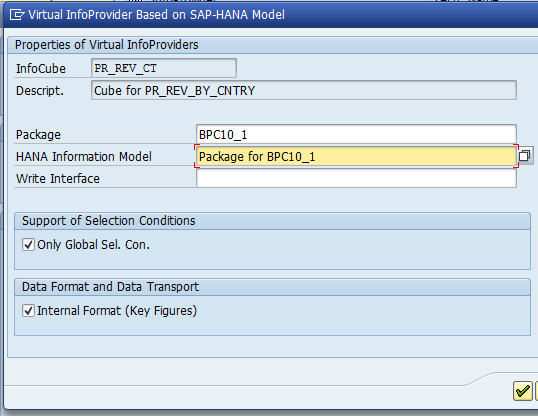Click the Descript. field with Cube text
Image resolution: width=538 pixels, height=416 pixels.
[304, 90]
